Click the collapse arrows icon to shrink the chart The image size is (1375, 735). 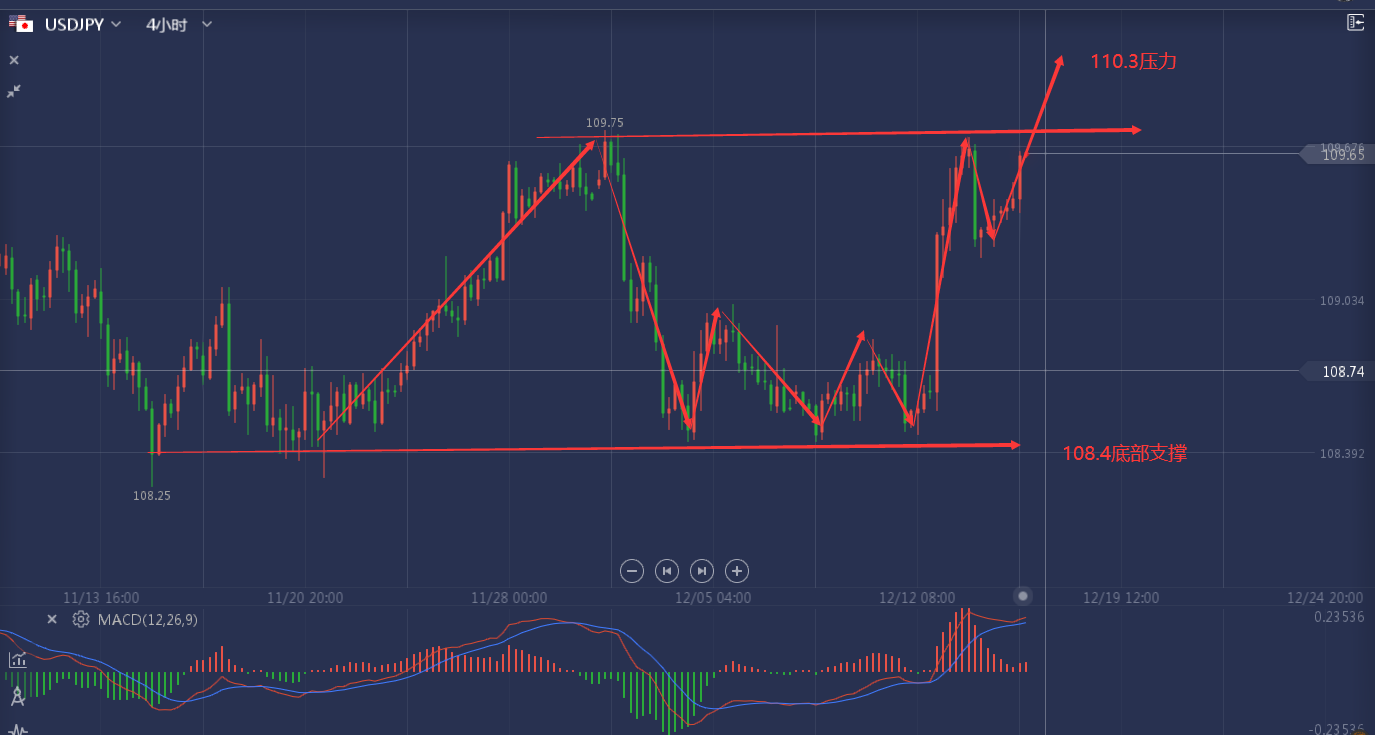pyautogui.click(x=14, y=91)
